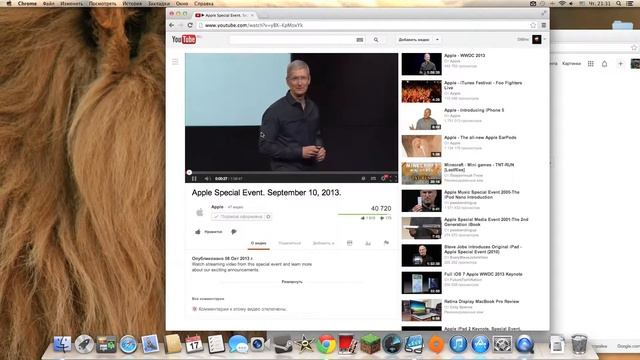Screen dimensions: 640x360
Task: Go forward with the Chrome forward arrow
Action: click(x=181, y=25)
